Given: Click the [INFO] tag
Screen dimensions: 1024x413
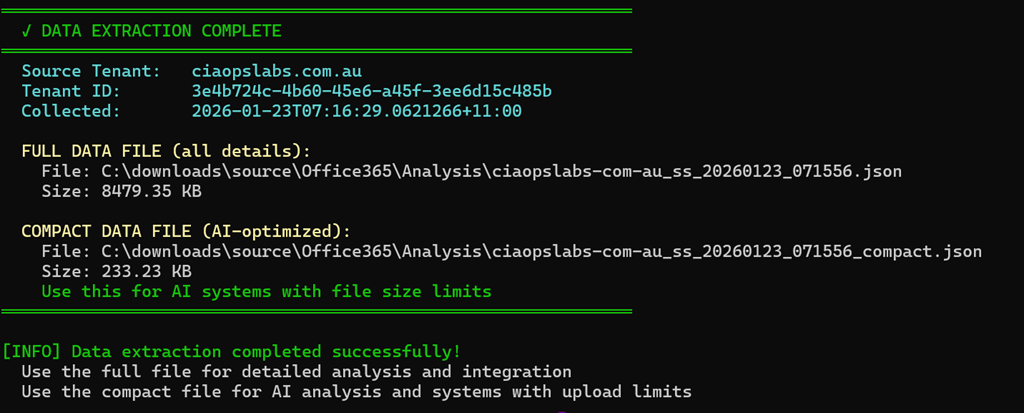Looking at the screenshot, I should (x=33, y=351).
